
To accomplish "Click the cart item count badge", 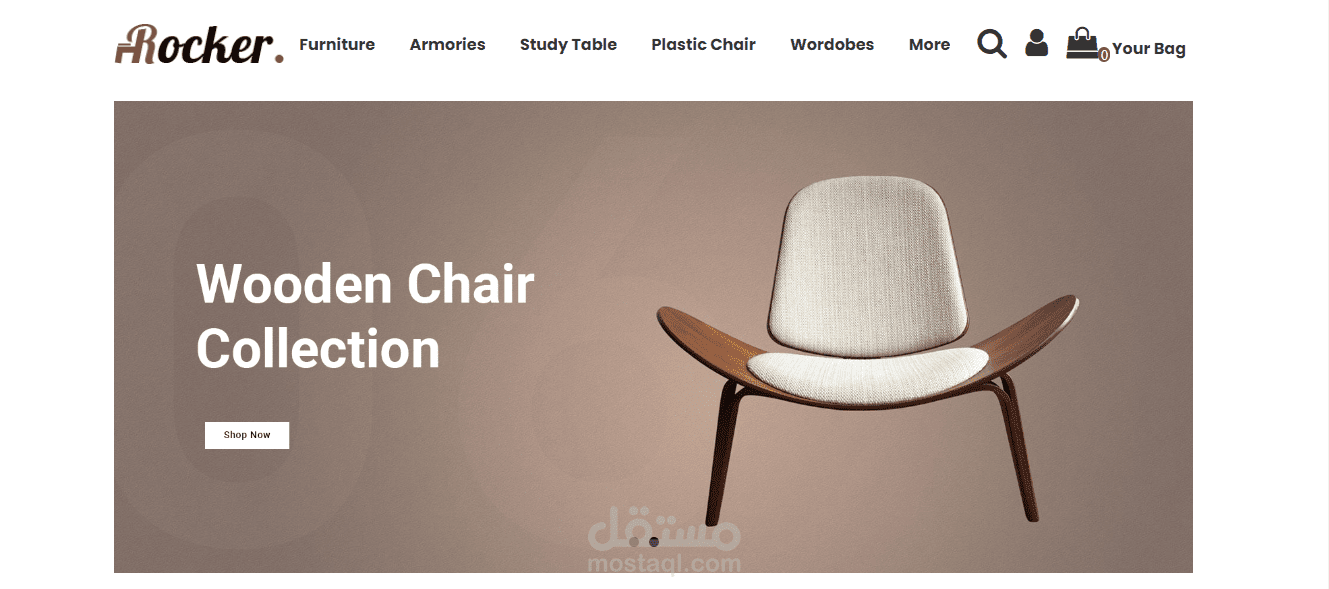I will coord(1104,55).
